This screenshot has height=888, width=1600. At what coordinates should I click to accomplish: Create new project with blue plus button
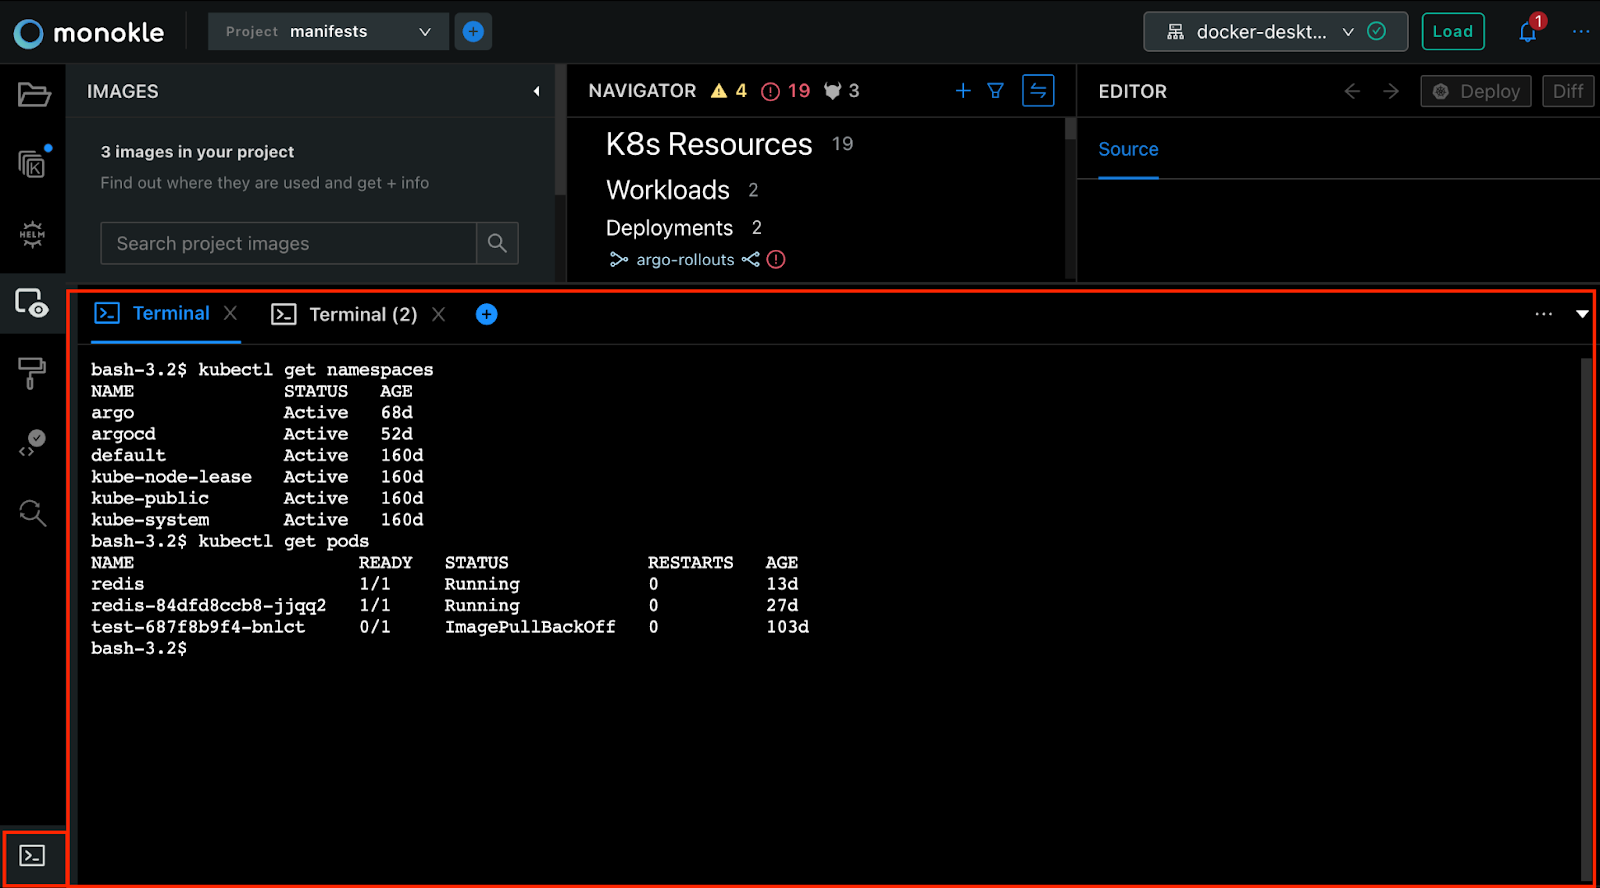click(x=473, y=32)
